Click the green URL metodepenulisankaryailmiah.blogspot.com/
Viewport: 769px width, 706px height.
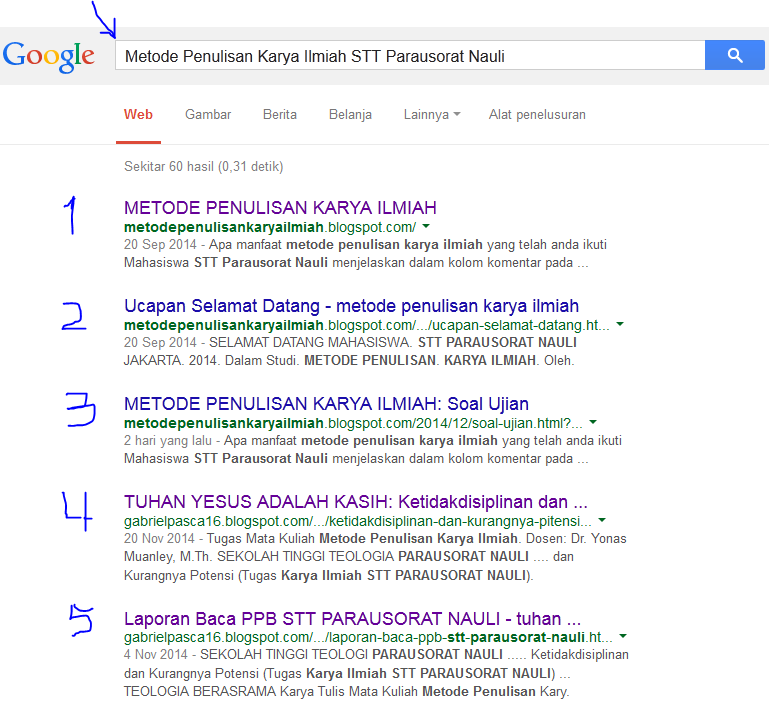[270, 227]
